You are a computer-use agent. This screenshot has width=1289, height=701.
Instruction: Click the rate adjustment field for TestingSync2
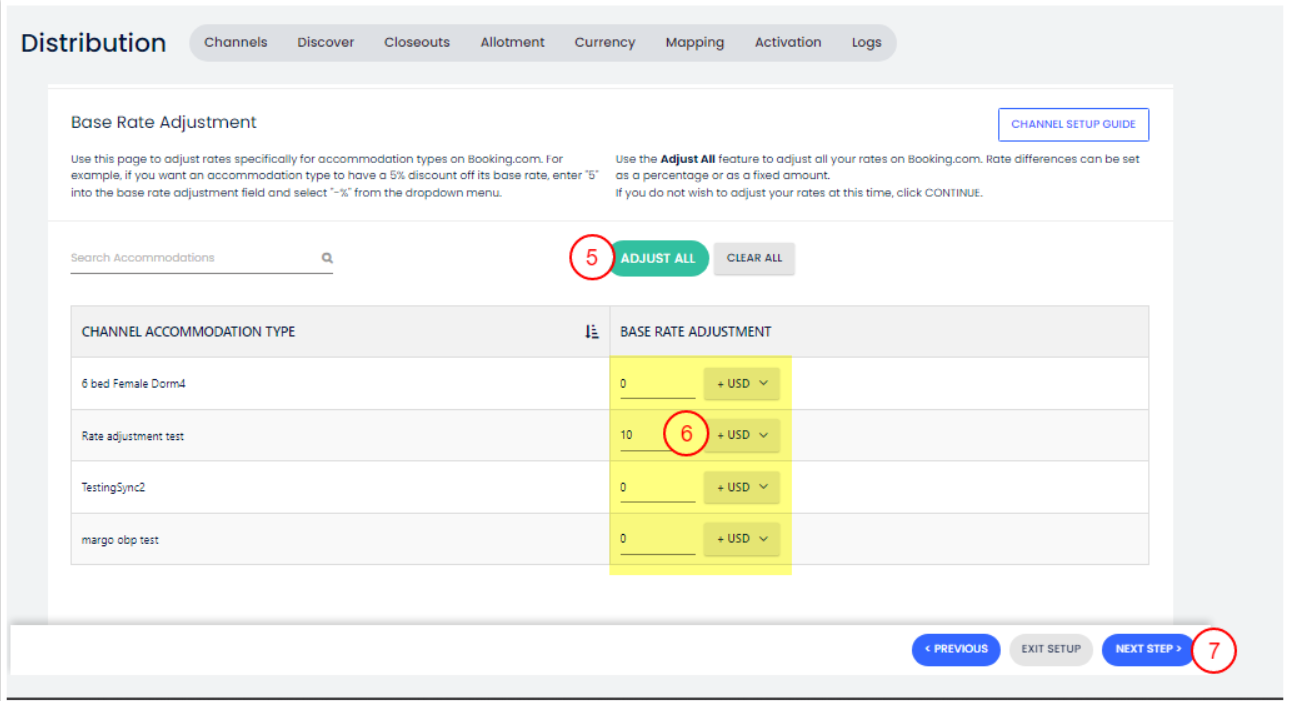tap(656, 488)
